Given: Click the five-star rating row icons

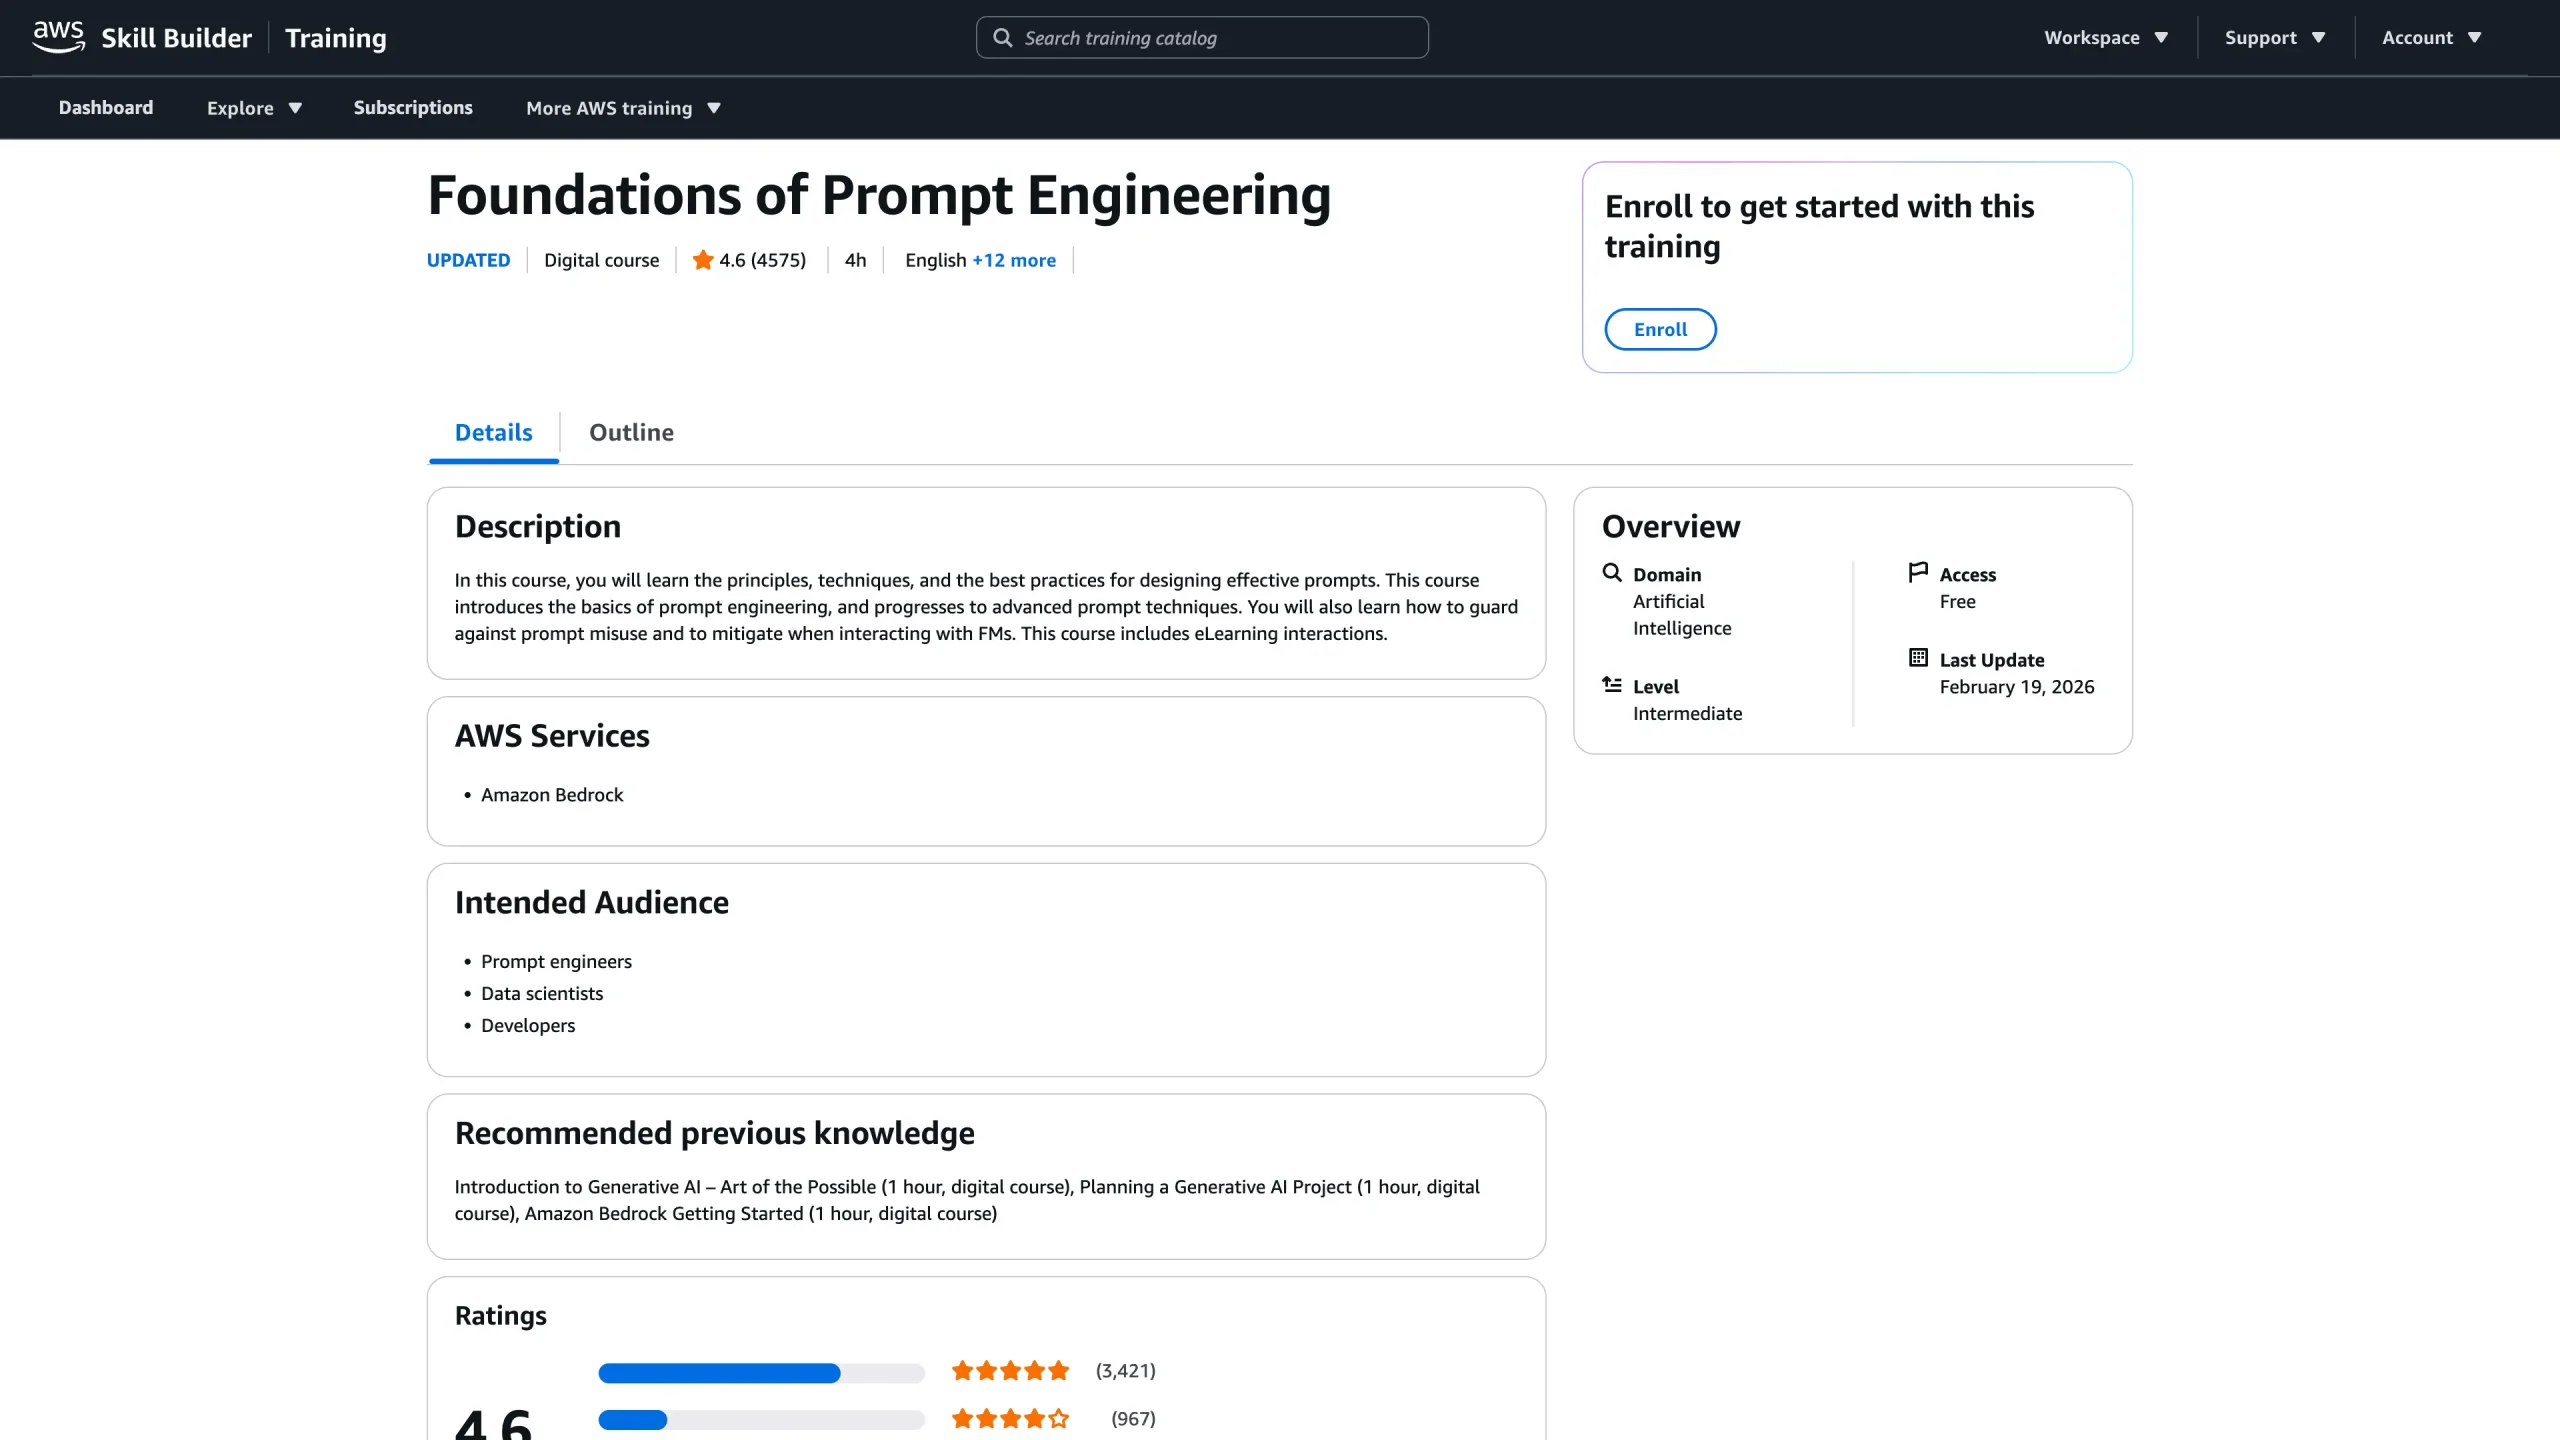Looking at the screenshot, I should [x=1010, y=1371].
